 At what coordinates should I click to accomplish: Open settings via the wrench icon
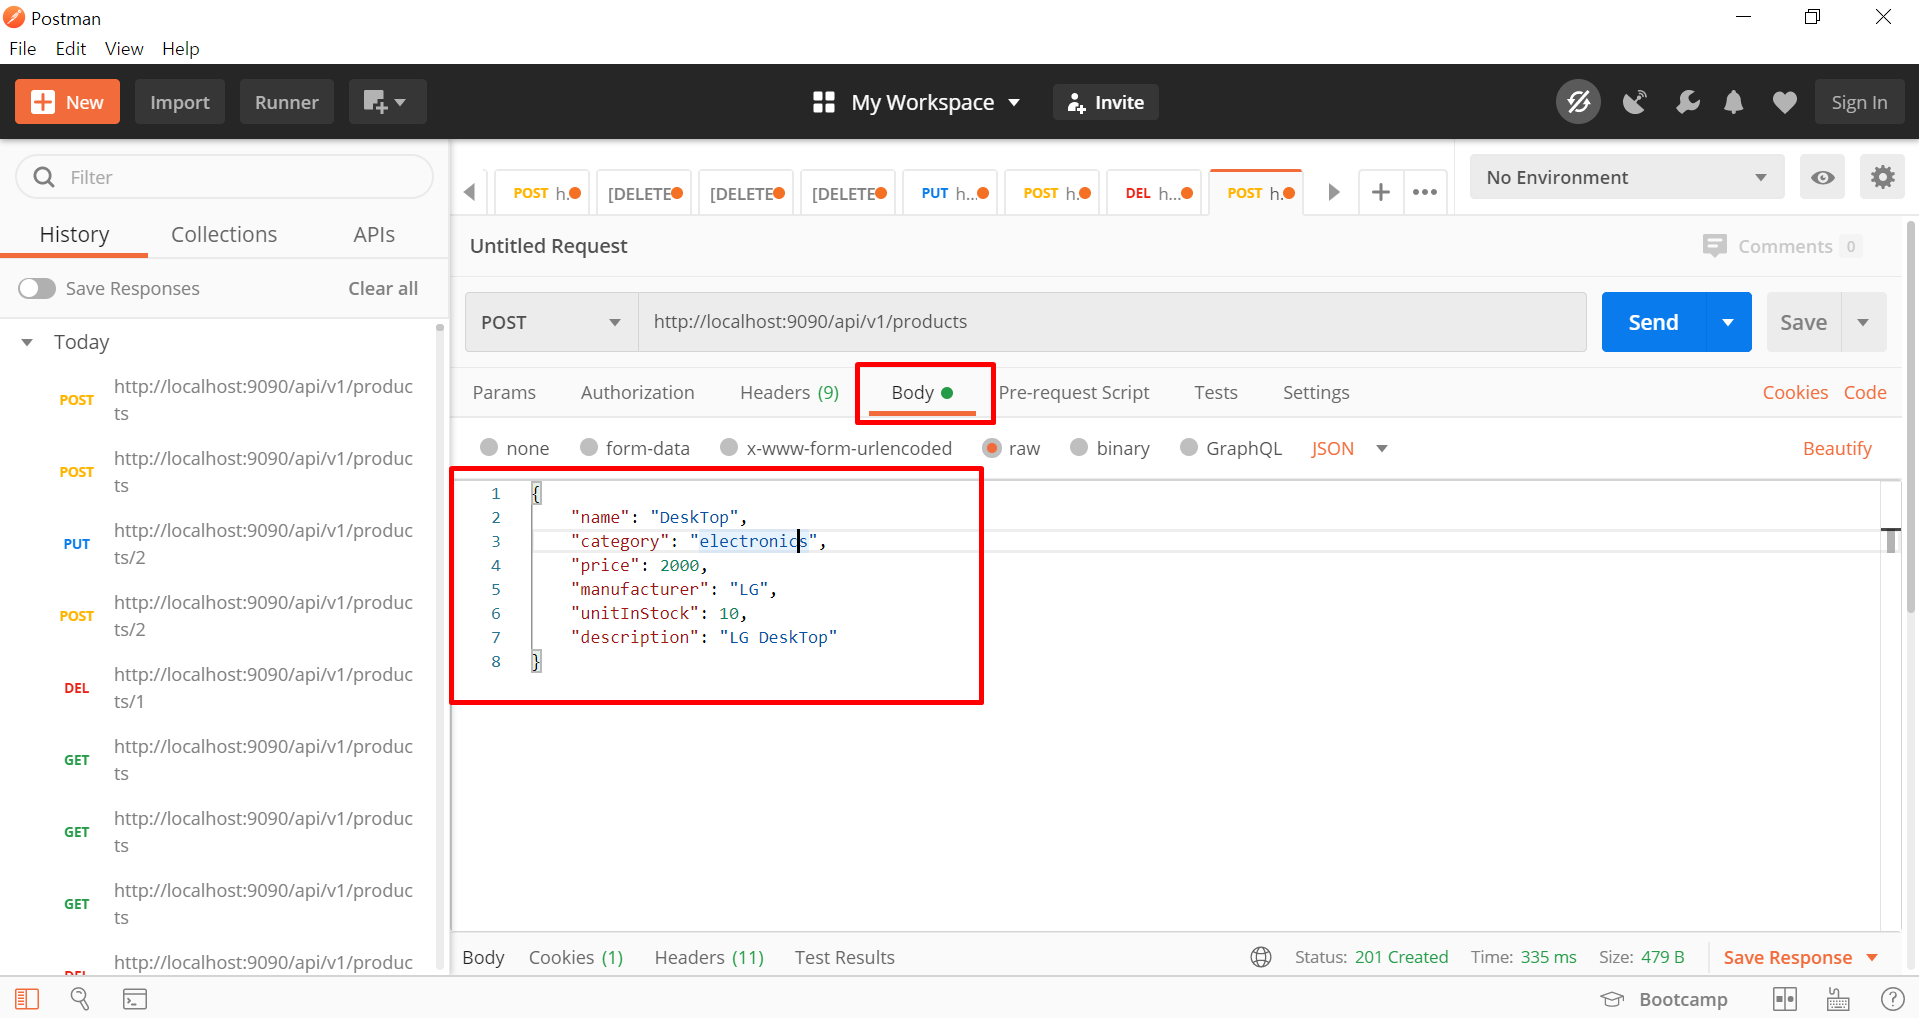click(x=1688, y=101)
